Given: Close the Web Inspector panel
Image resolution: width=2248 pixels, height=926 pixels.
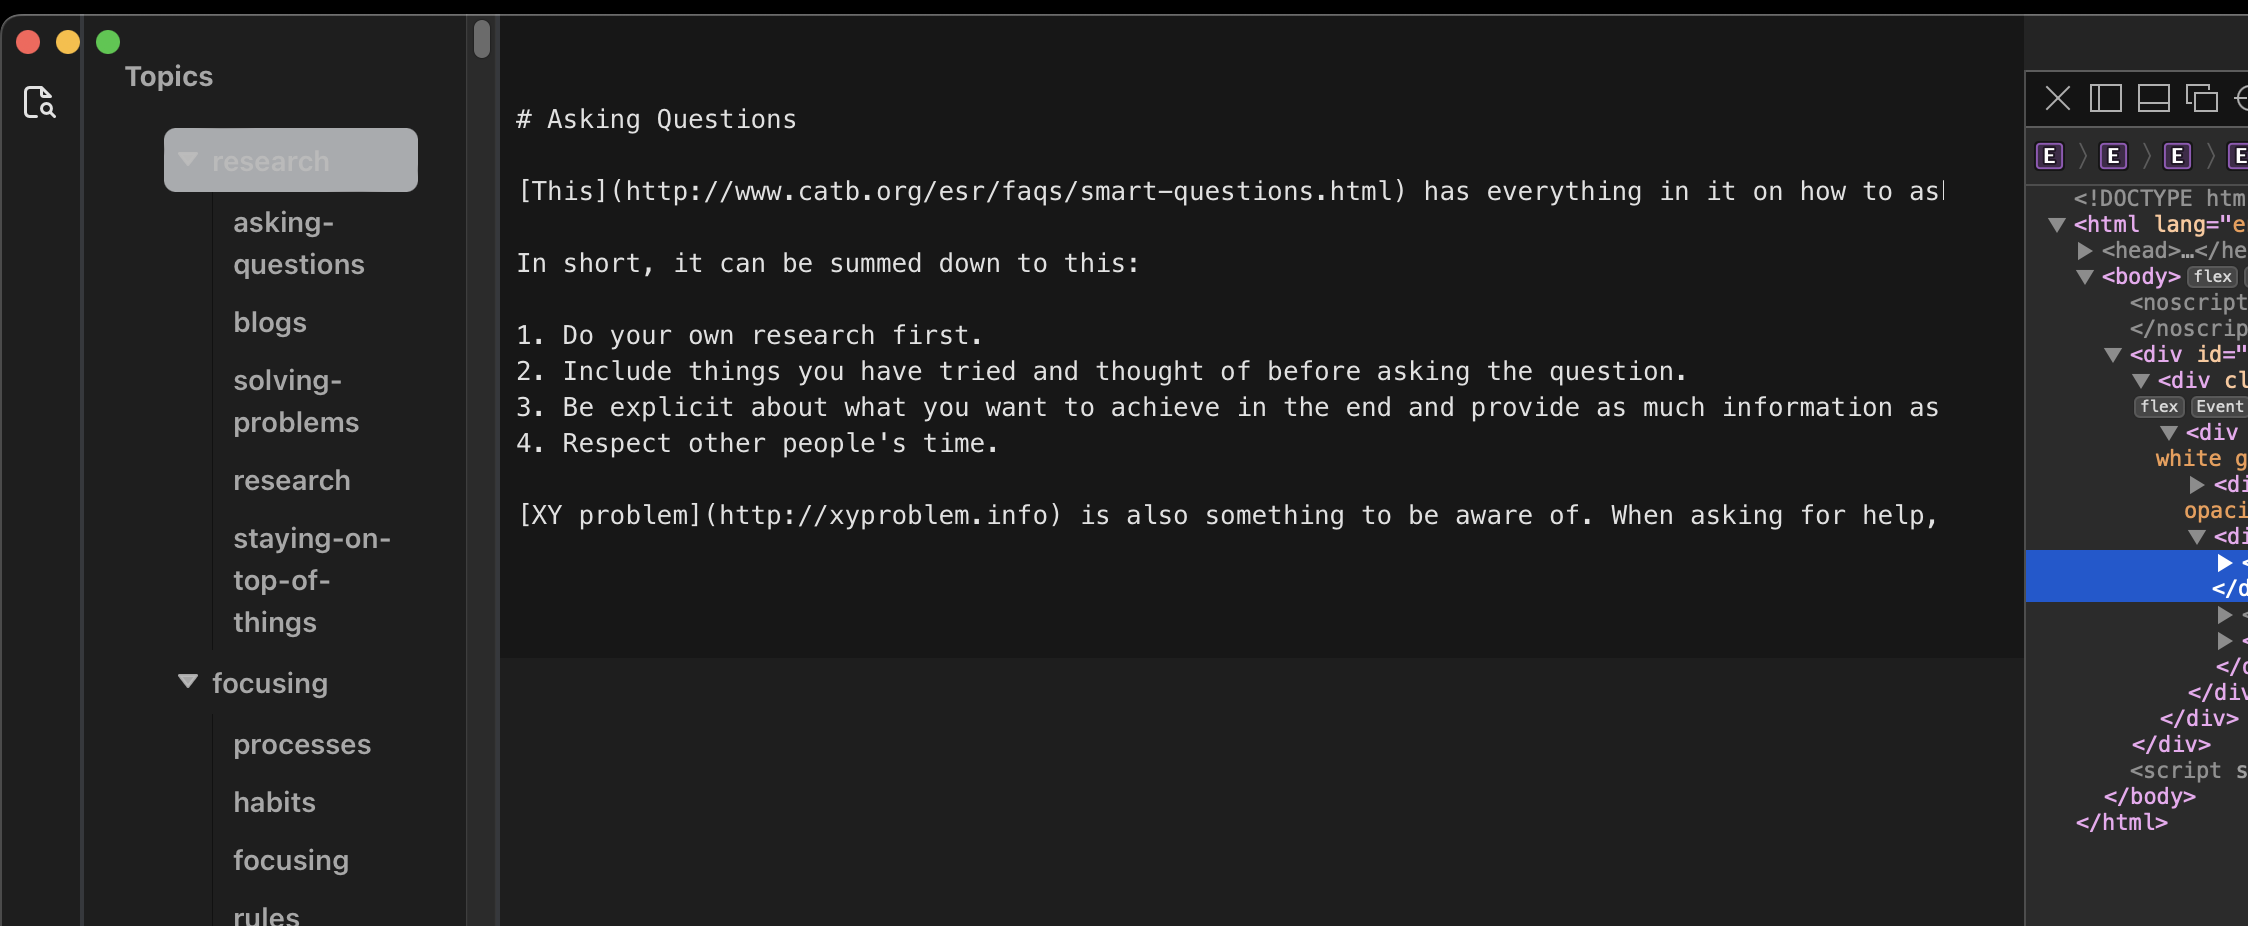Looking at the screenshot, I should pyautogui.click(x=2057, y=98).
